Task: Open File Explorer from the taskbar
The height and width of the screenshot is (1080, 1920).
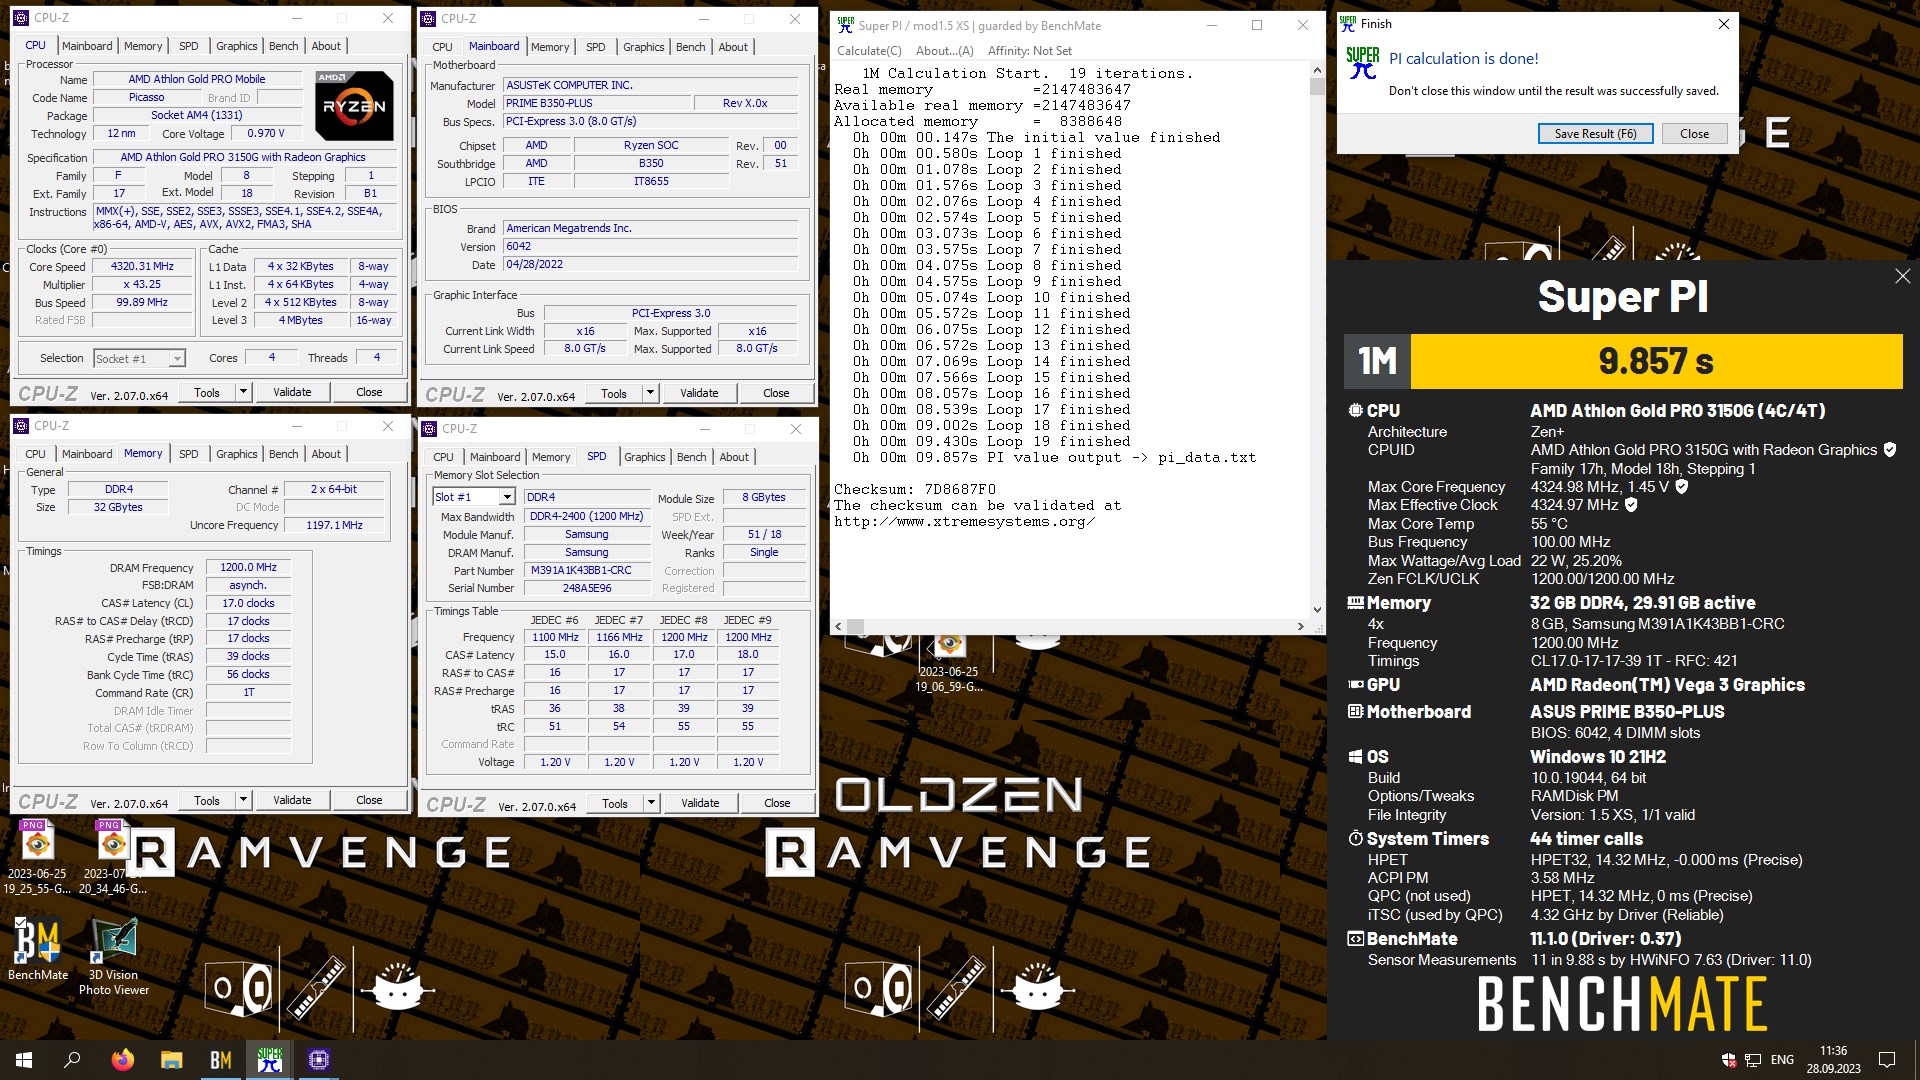Action: pos(171,1060)
